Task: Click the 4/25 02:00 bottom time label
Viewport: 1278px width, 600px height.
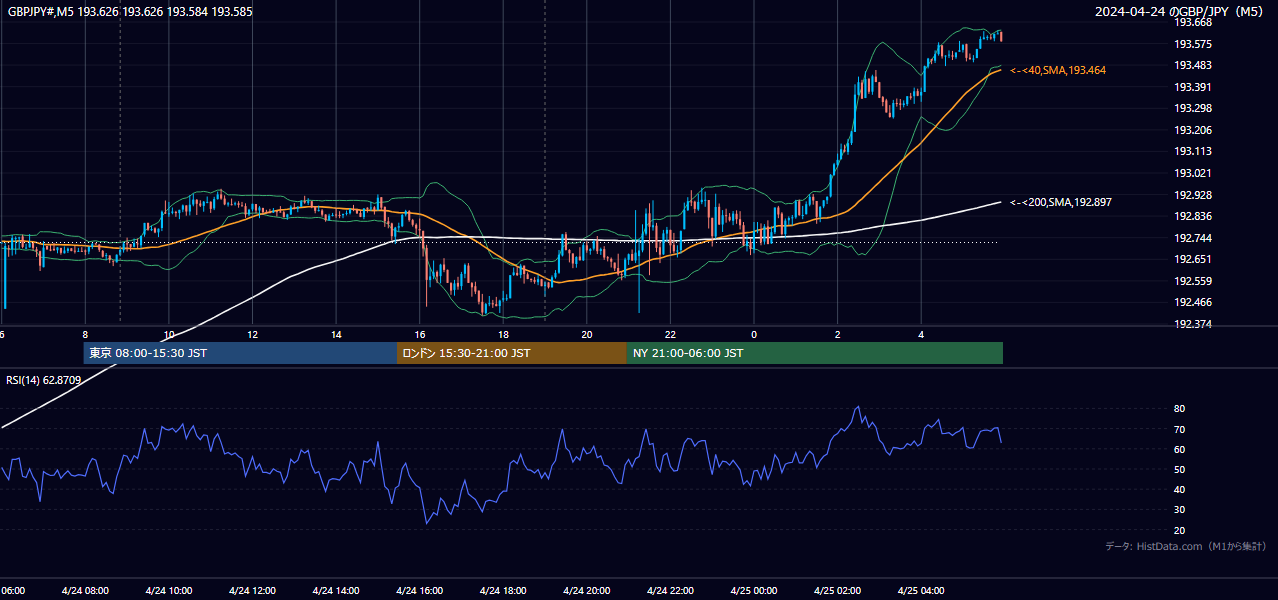Action: click(x=838, y=590)
